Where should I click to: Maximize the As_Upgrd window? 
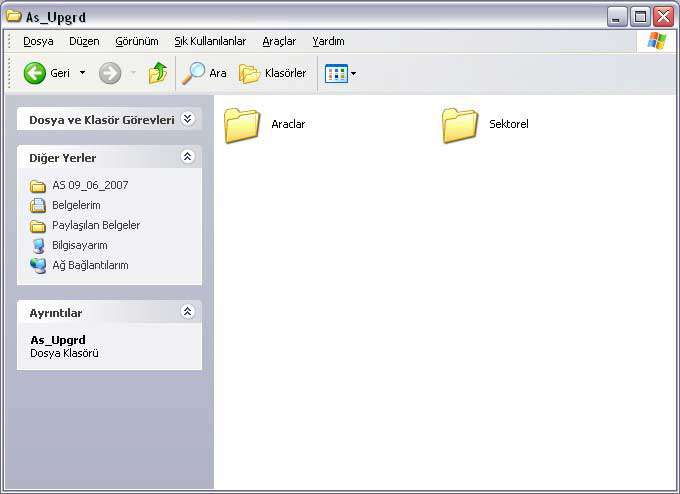pos(640,17)
